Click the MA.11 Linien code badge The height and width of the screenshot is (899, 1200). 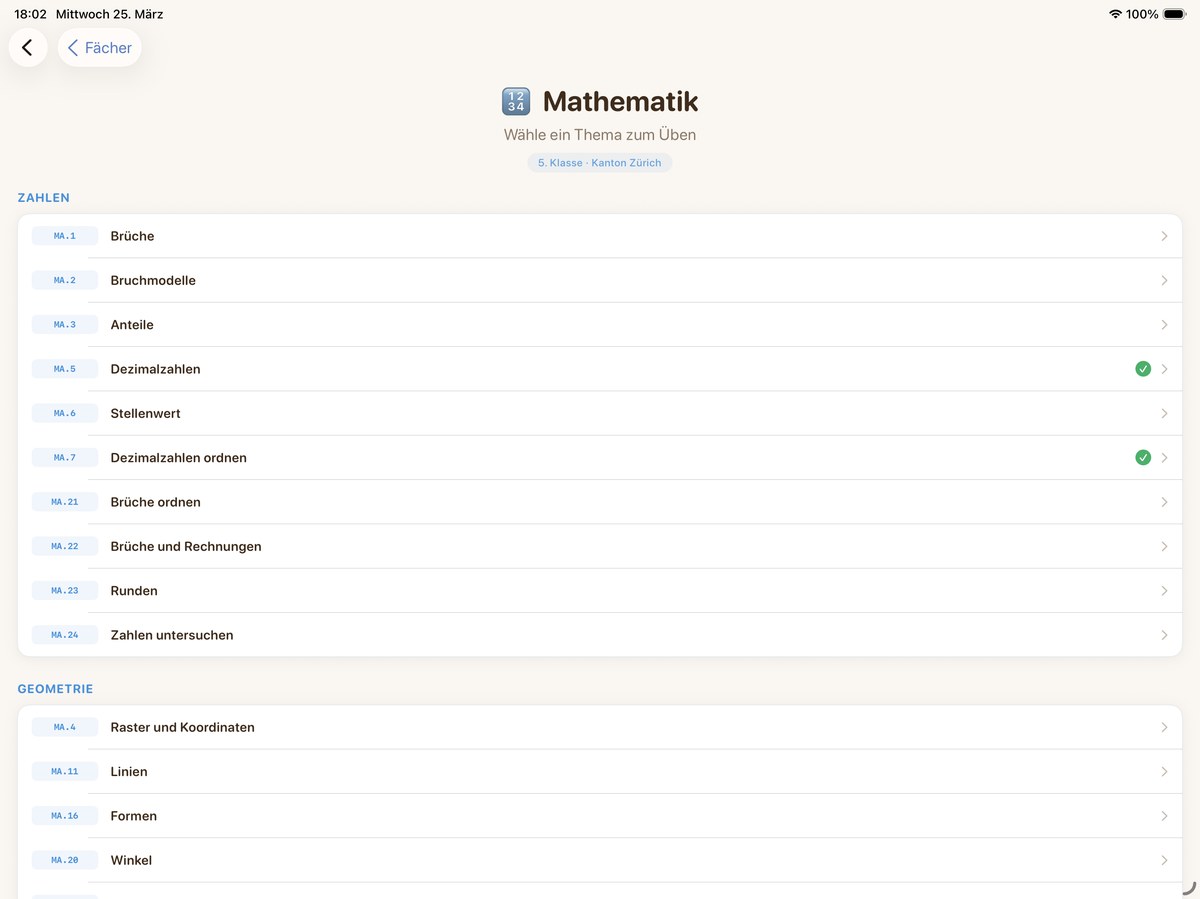[x=65, y=771]
